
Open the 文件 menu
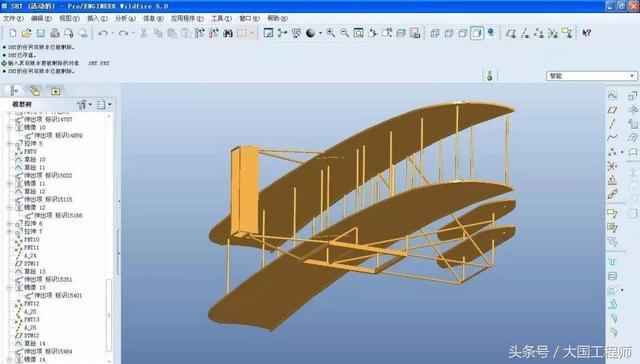pyautogui.click(x=13, y=18)
